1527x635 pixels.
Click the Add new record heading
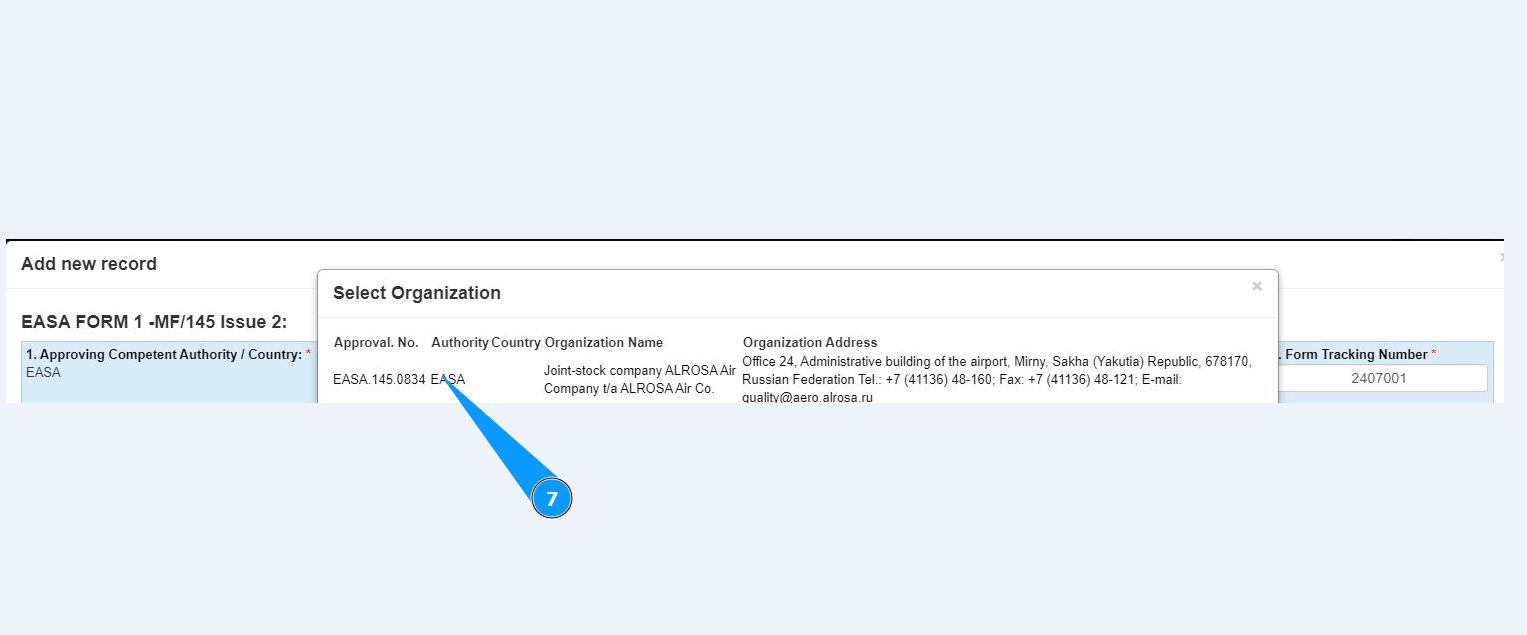click(89, 264)
